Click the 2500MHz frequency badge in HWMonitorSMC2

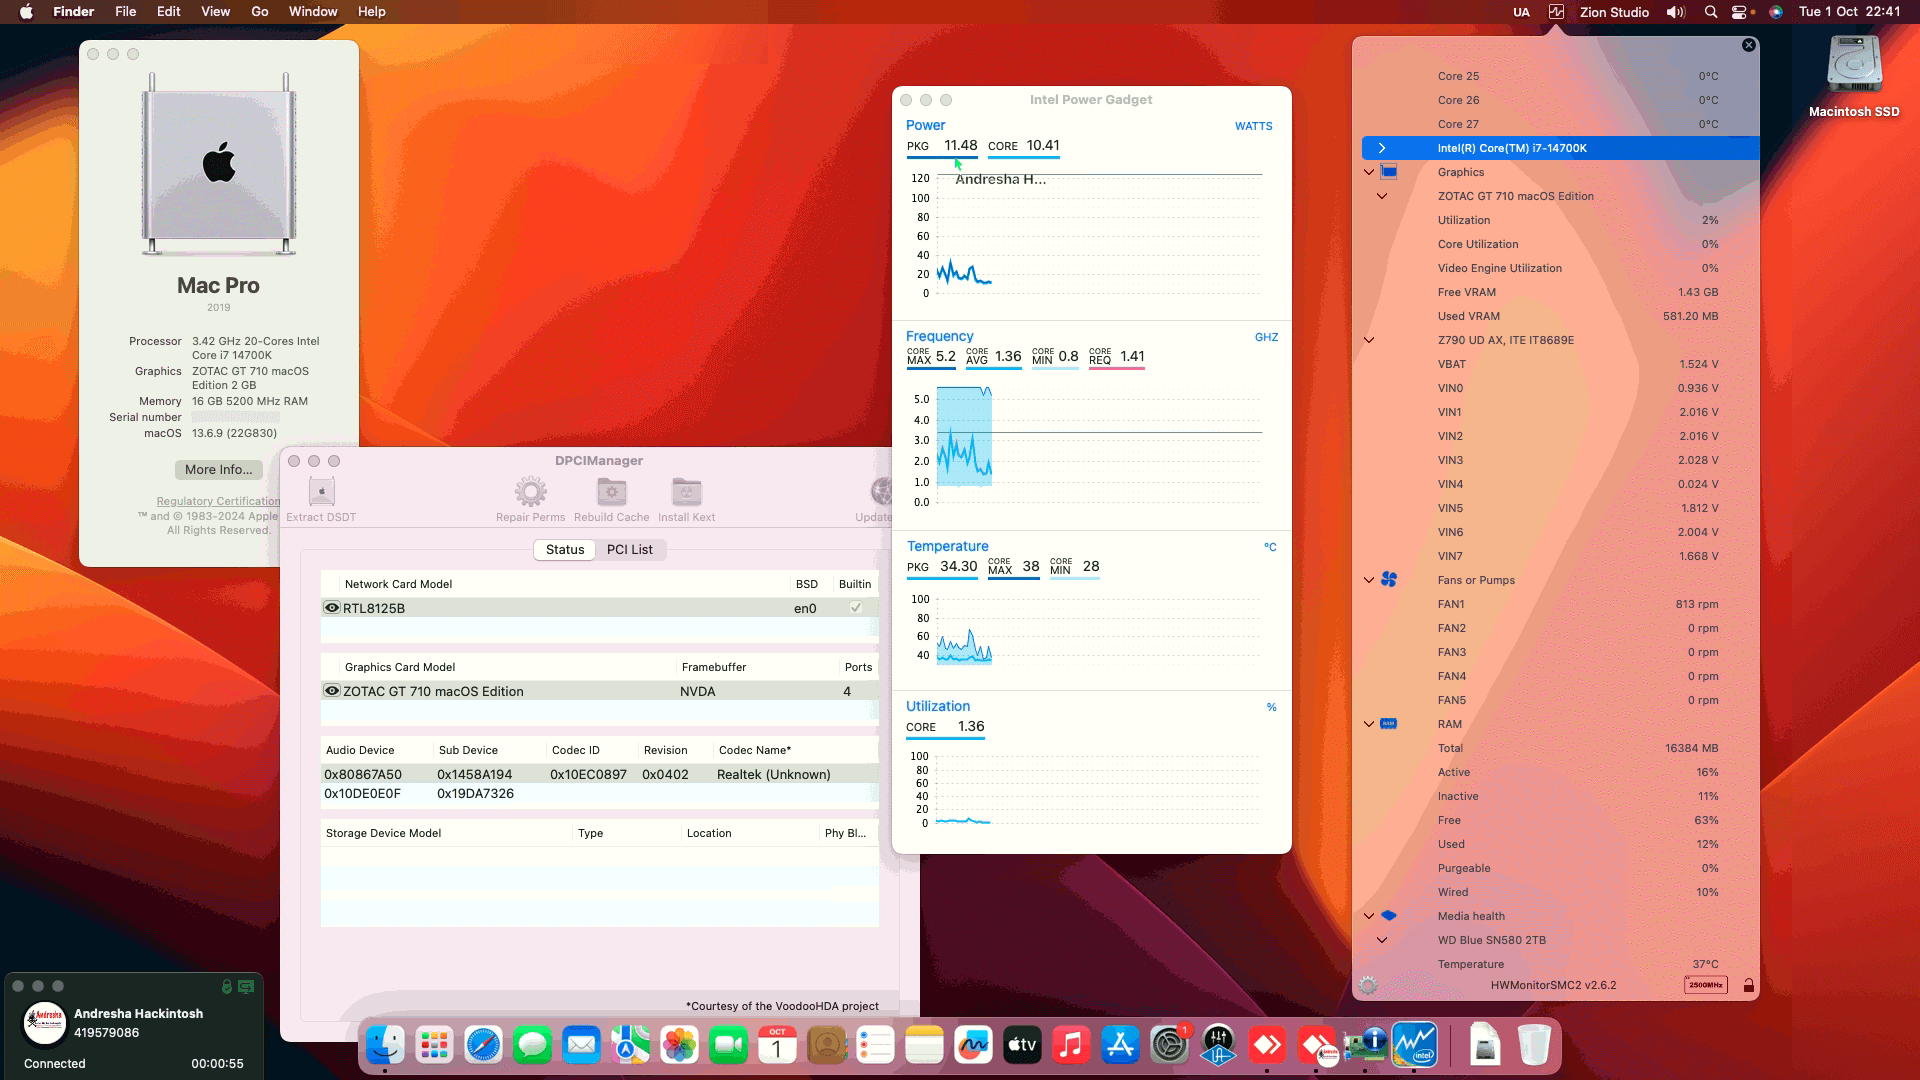click(x=1705, y=985)
